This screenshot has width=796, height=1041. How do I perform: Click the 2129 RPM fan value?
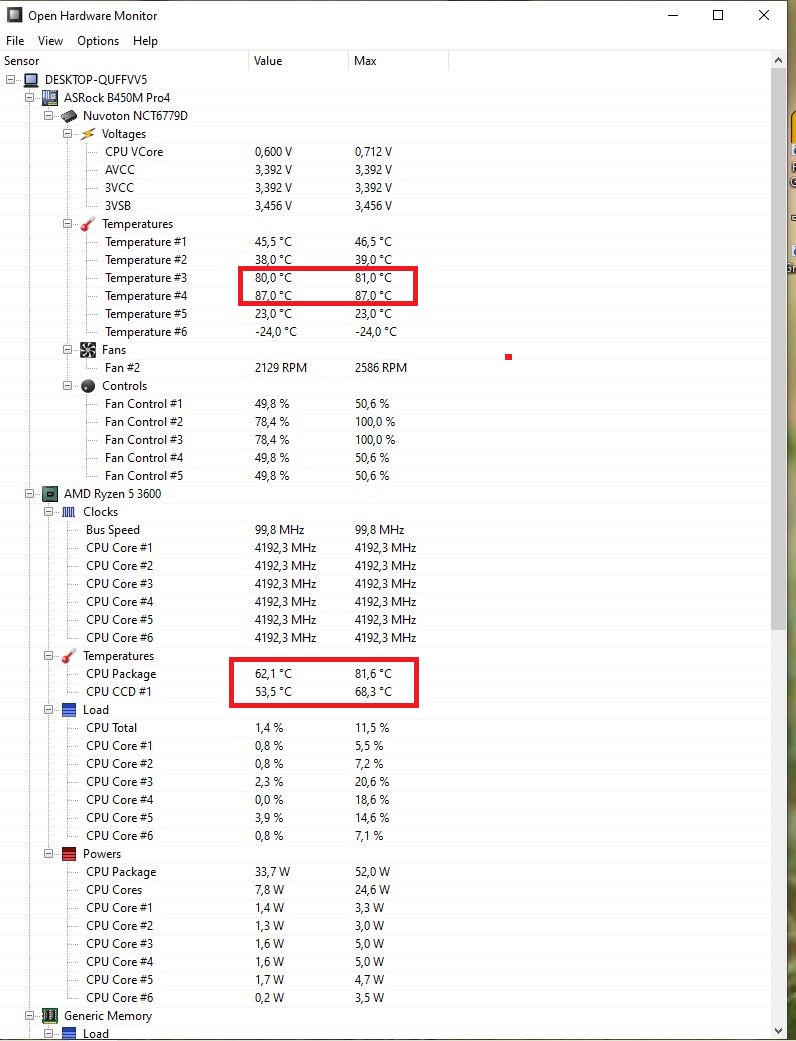pos(281,368)
